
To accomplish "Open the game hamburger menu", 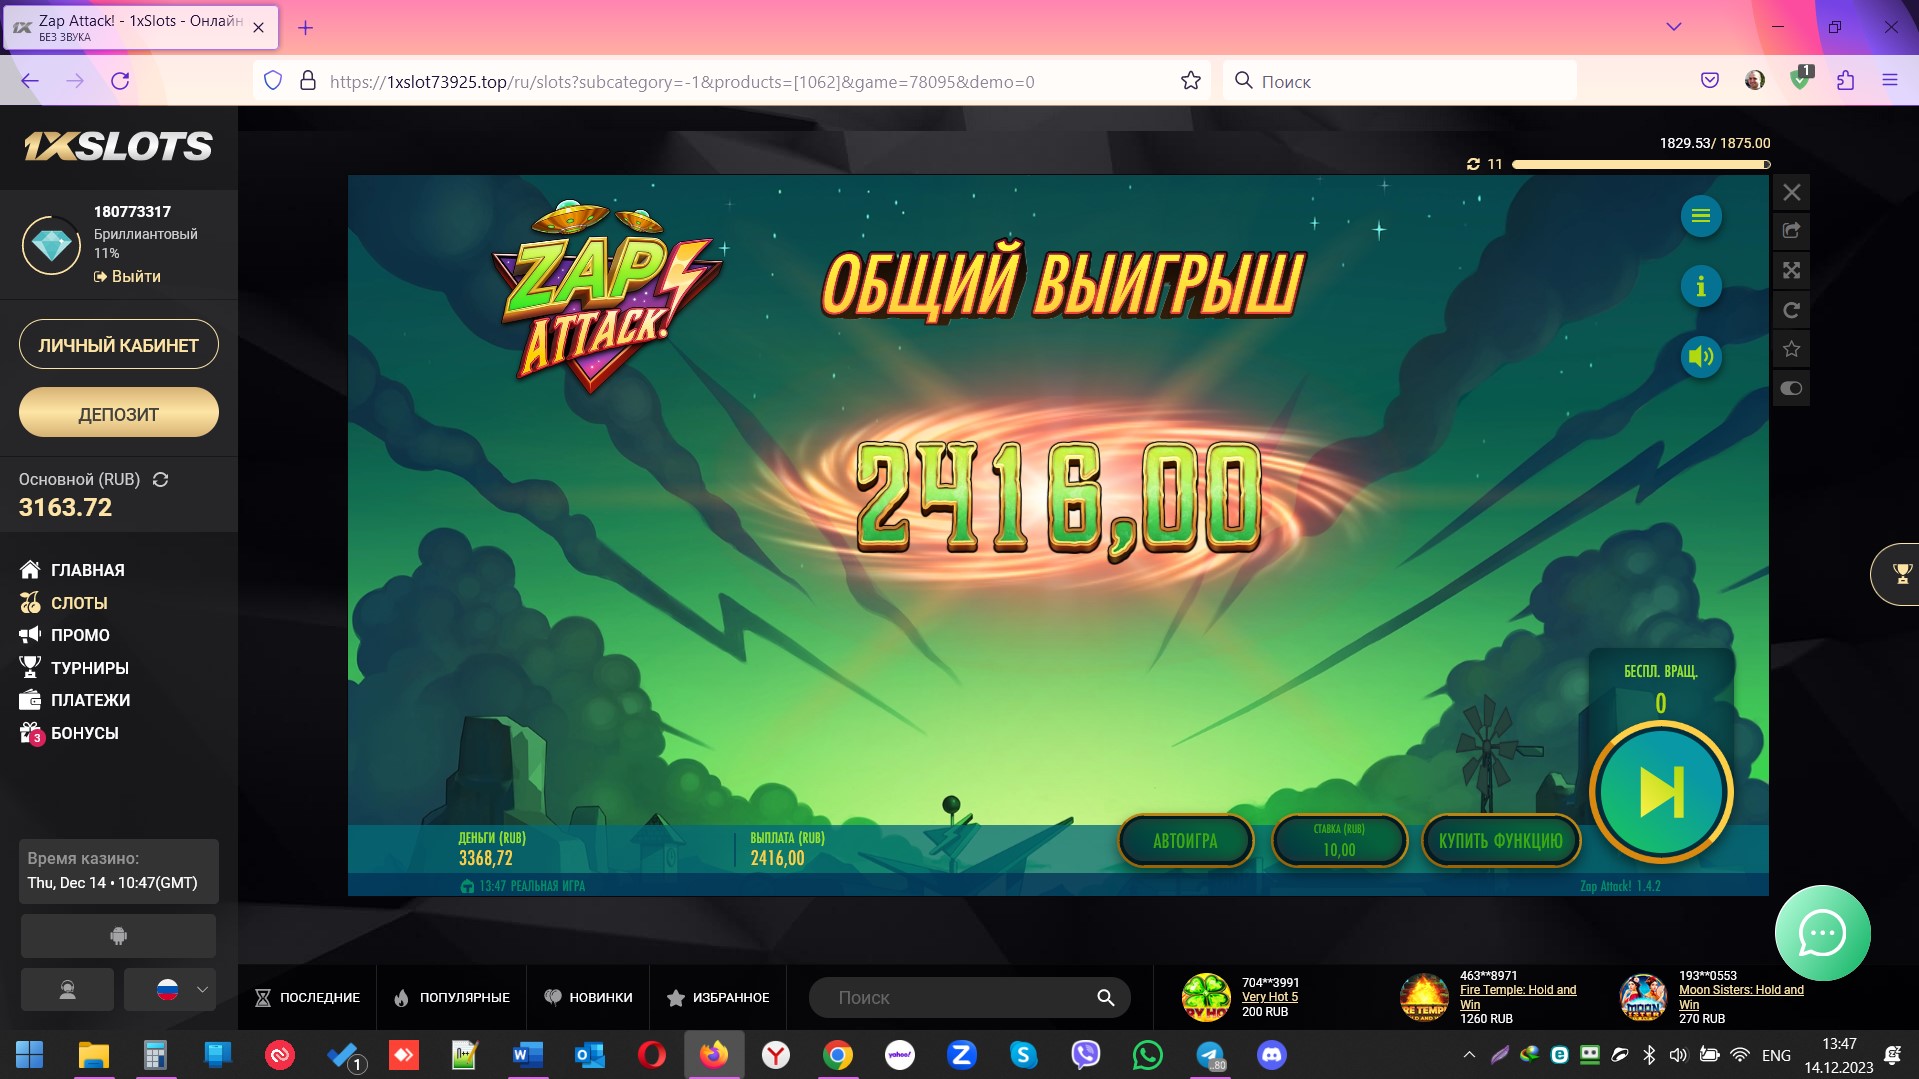I will (1700, 216).
